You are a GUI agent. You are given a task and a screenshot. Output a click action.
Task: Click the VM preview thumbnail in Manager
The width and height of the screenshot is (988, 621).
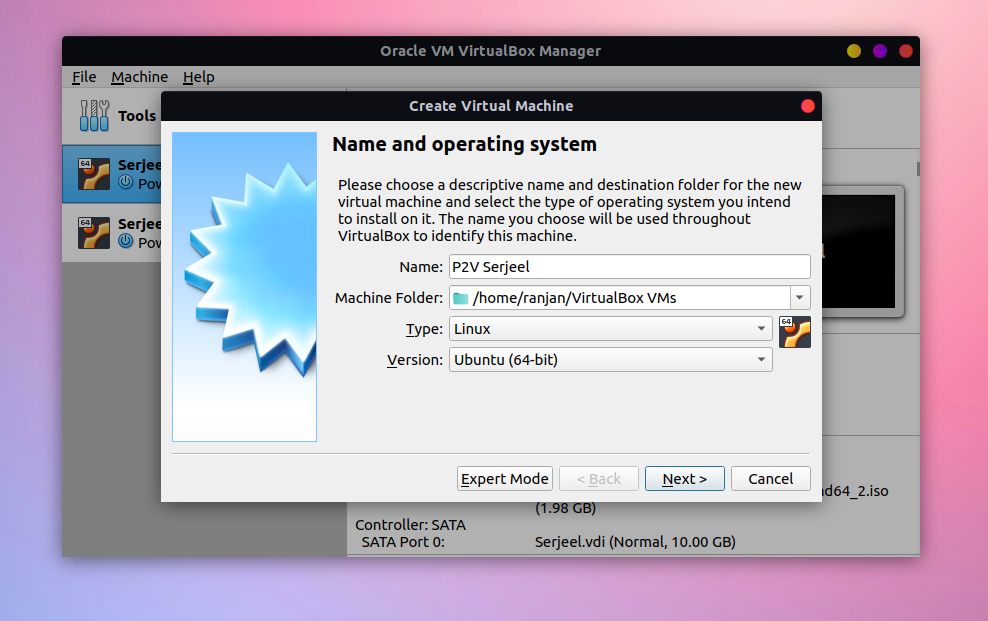(862, 251)
